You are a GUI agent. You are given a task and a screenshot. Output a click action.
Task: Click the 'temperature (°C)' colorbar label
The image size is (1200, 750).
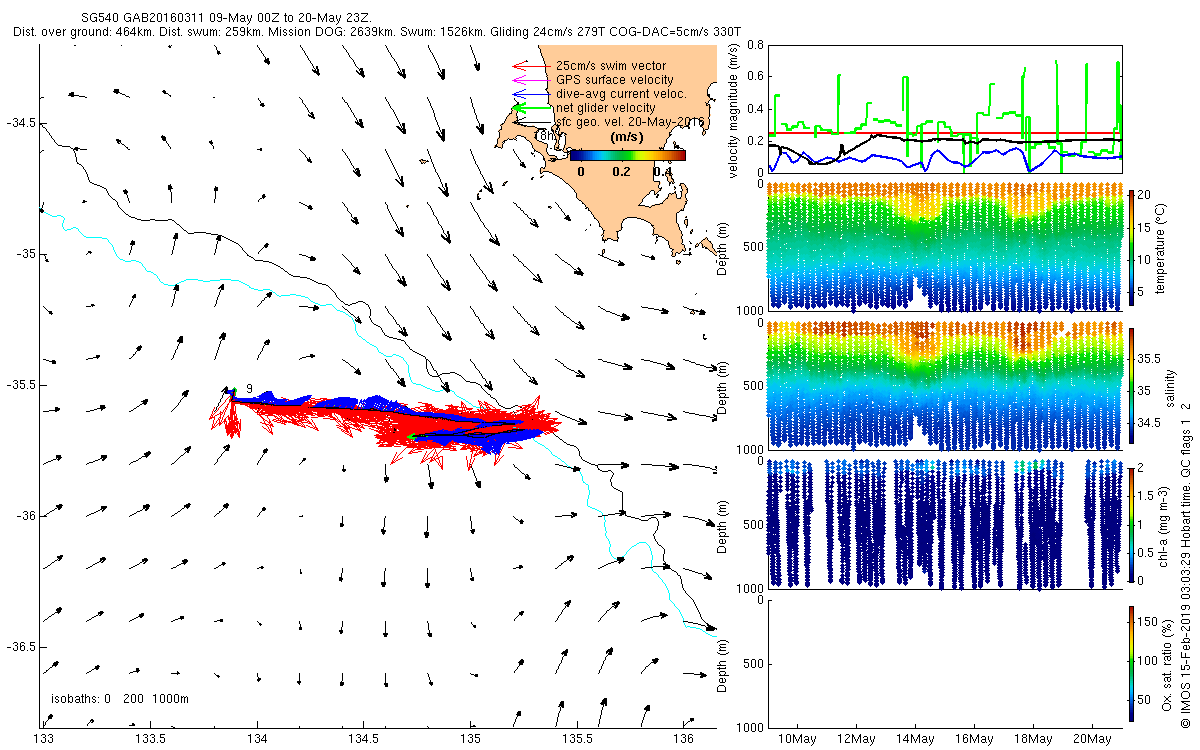click(1162, 250)
